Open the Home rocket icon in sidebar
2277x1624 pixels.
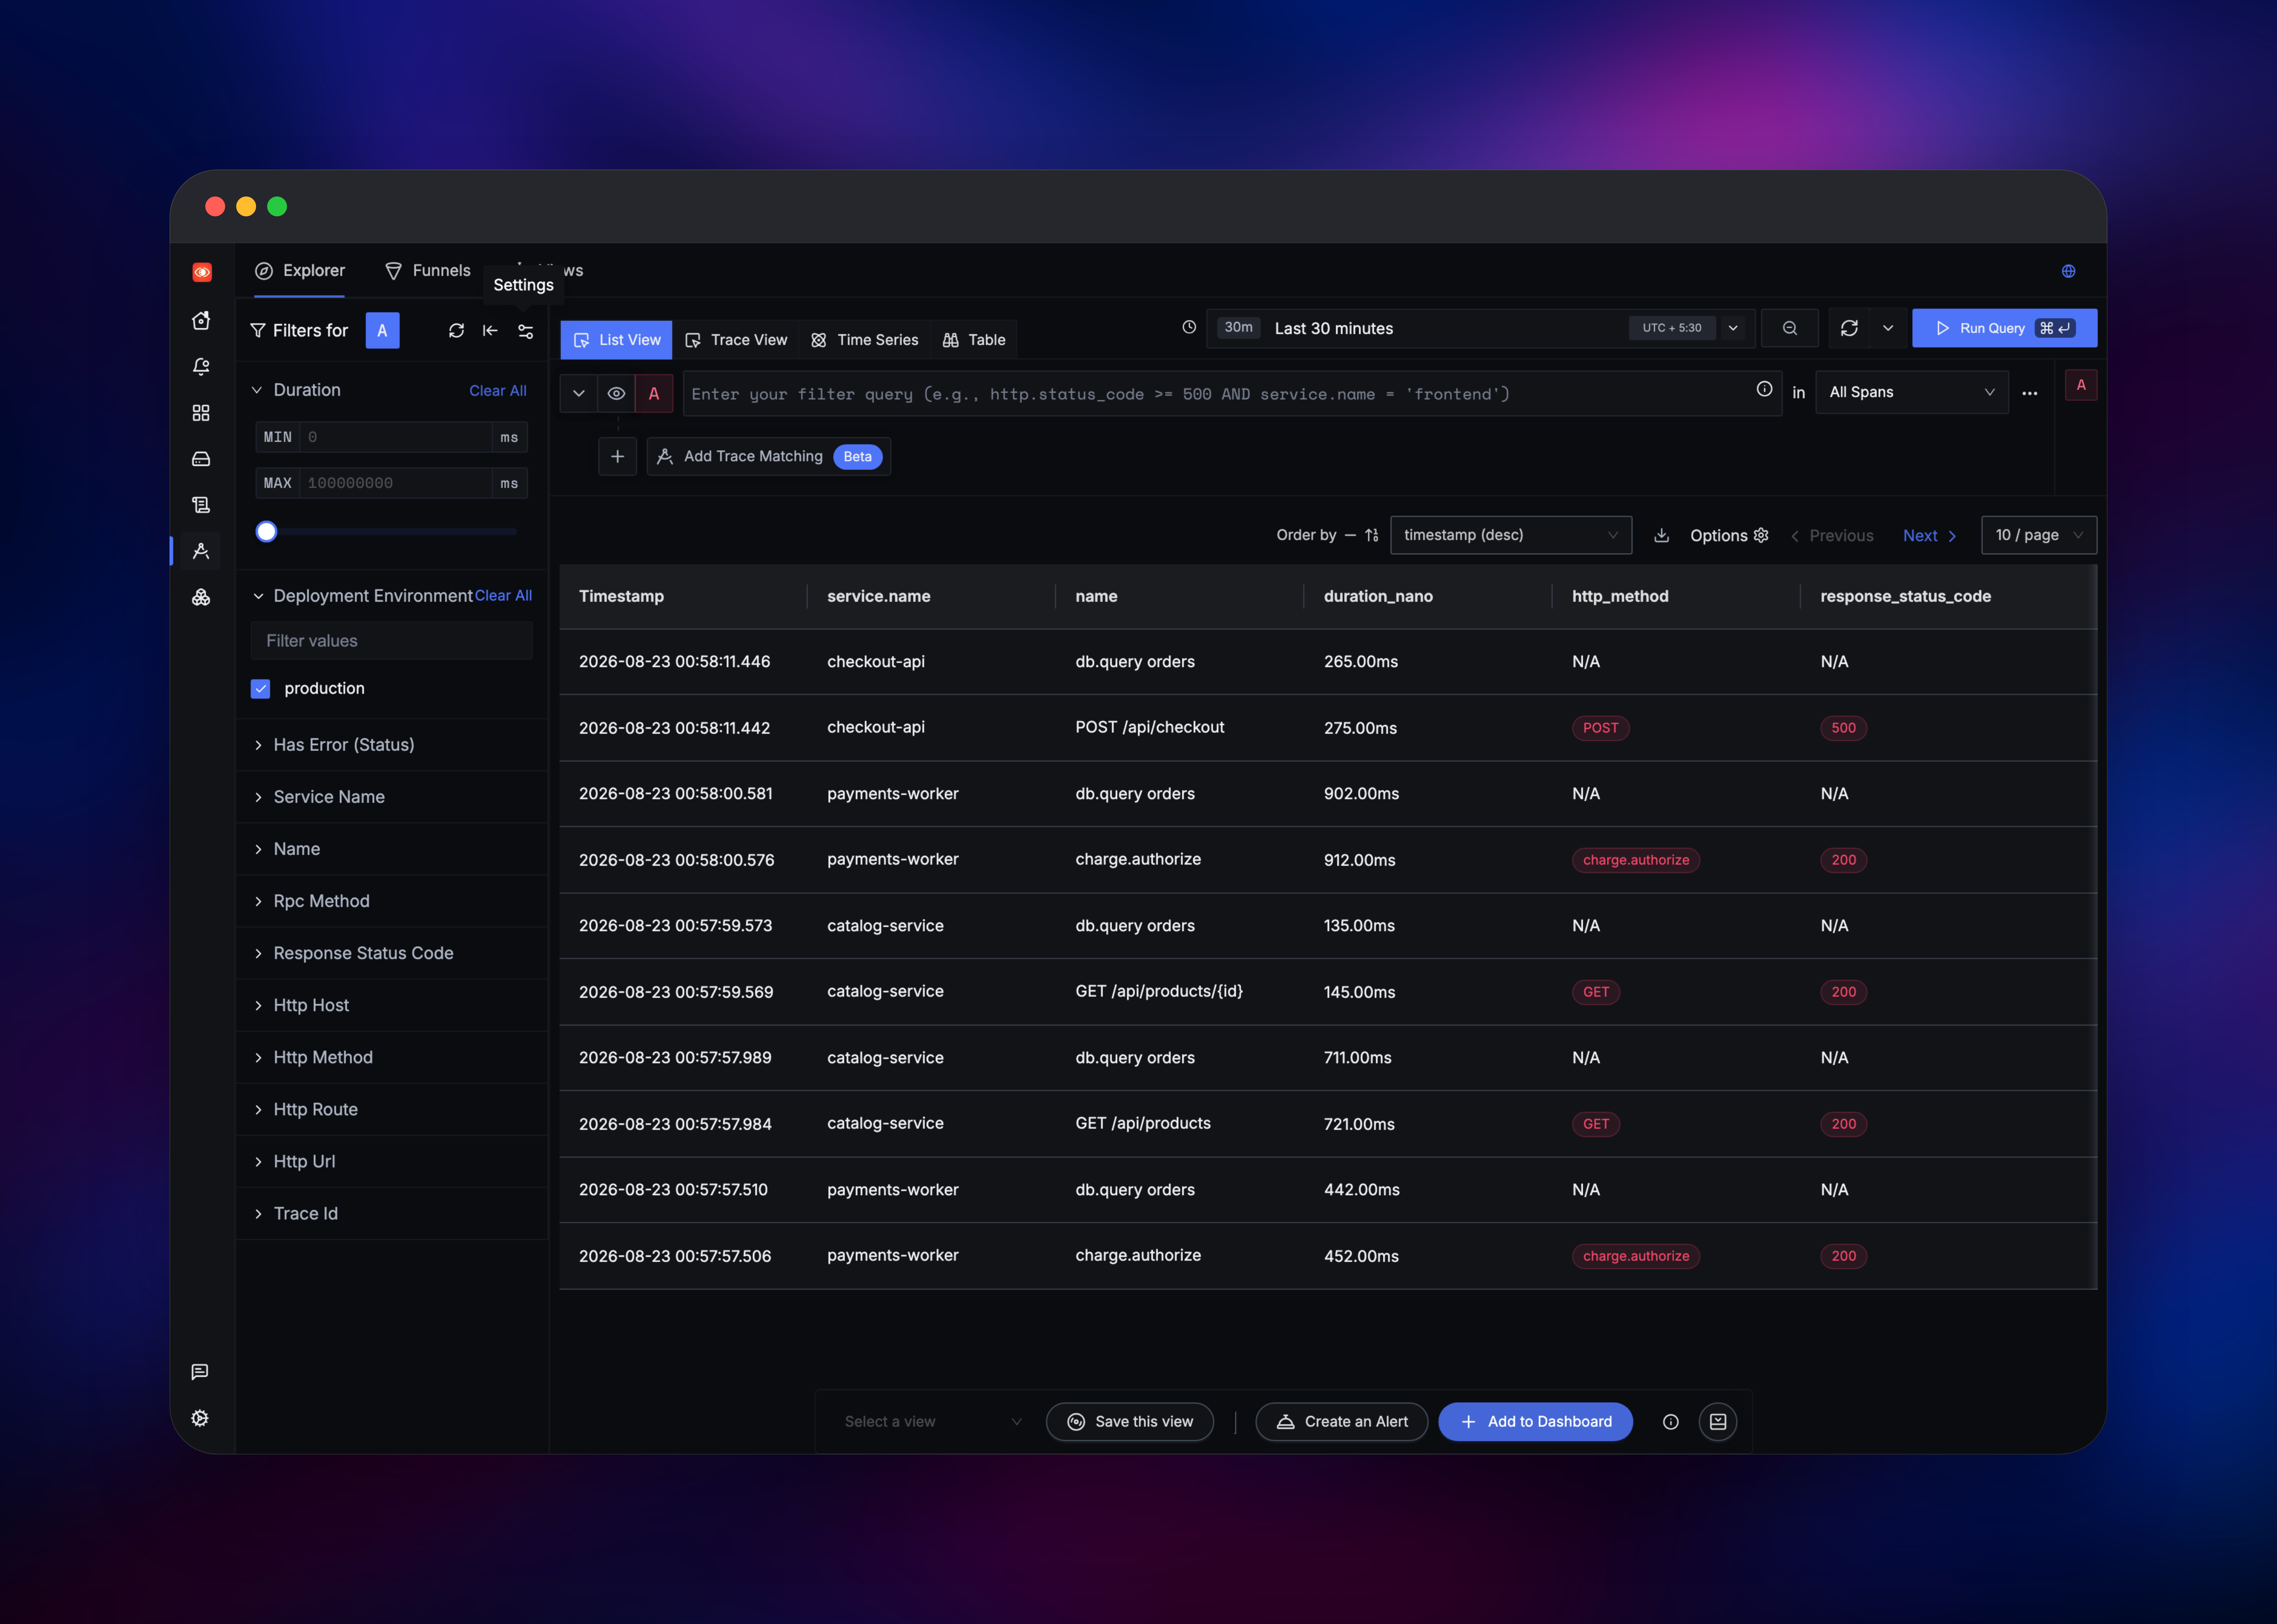click(201, 320)
